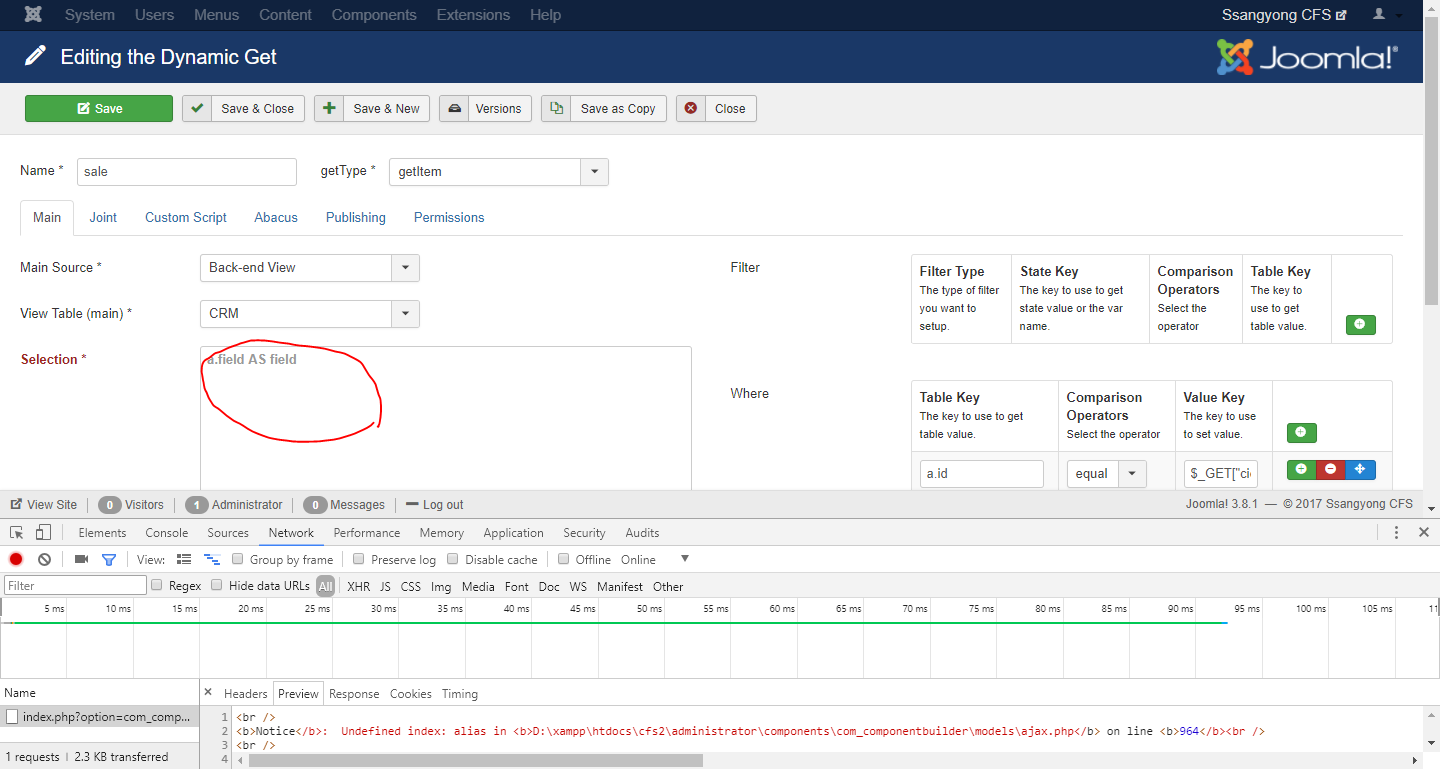The height and width of the screenshot is (769, 1440).
Task: Click the View Site link
Action: click(43, 505)
